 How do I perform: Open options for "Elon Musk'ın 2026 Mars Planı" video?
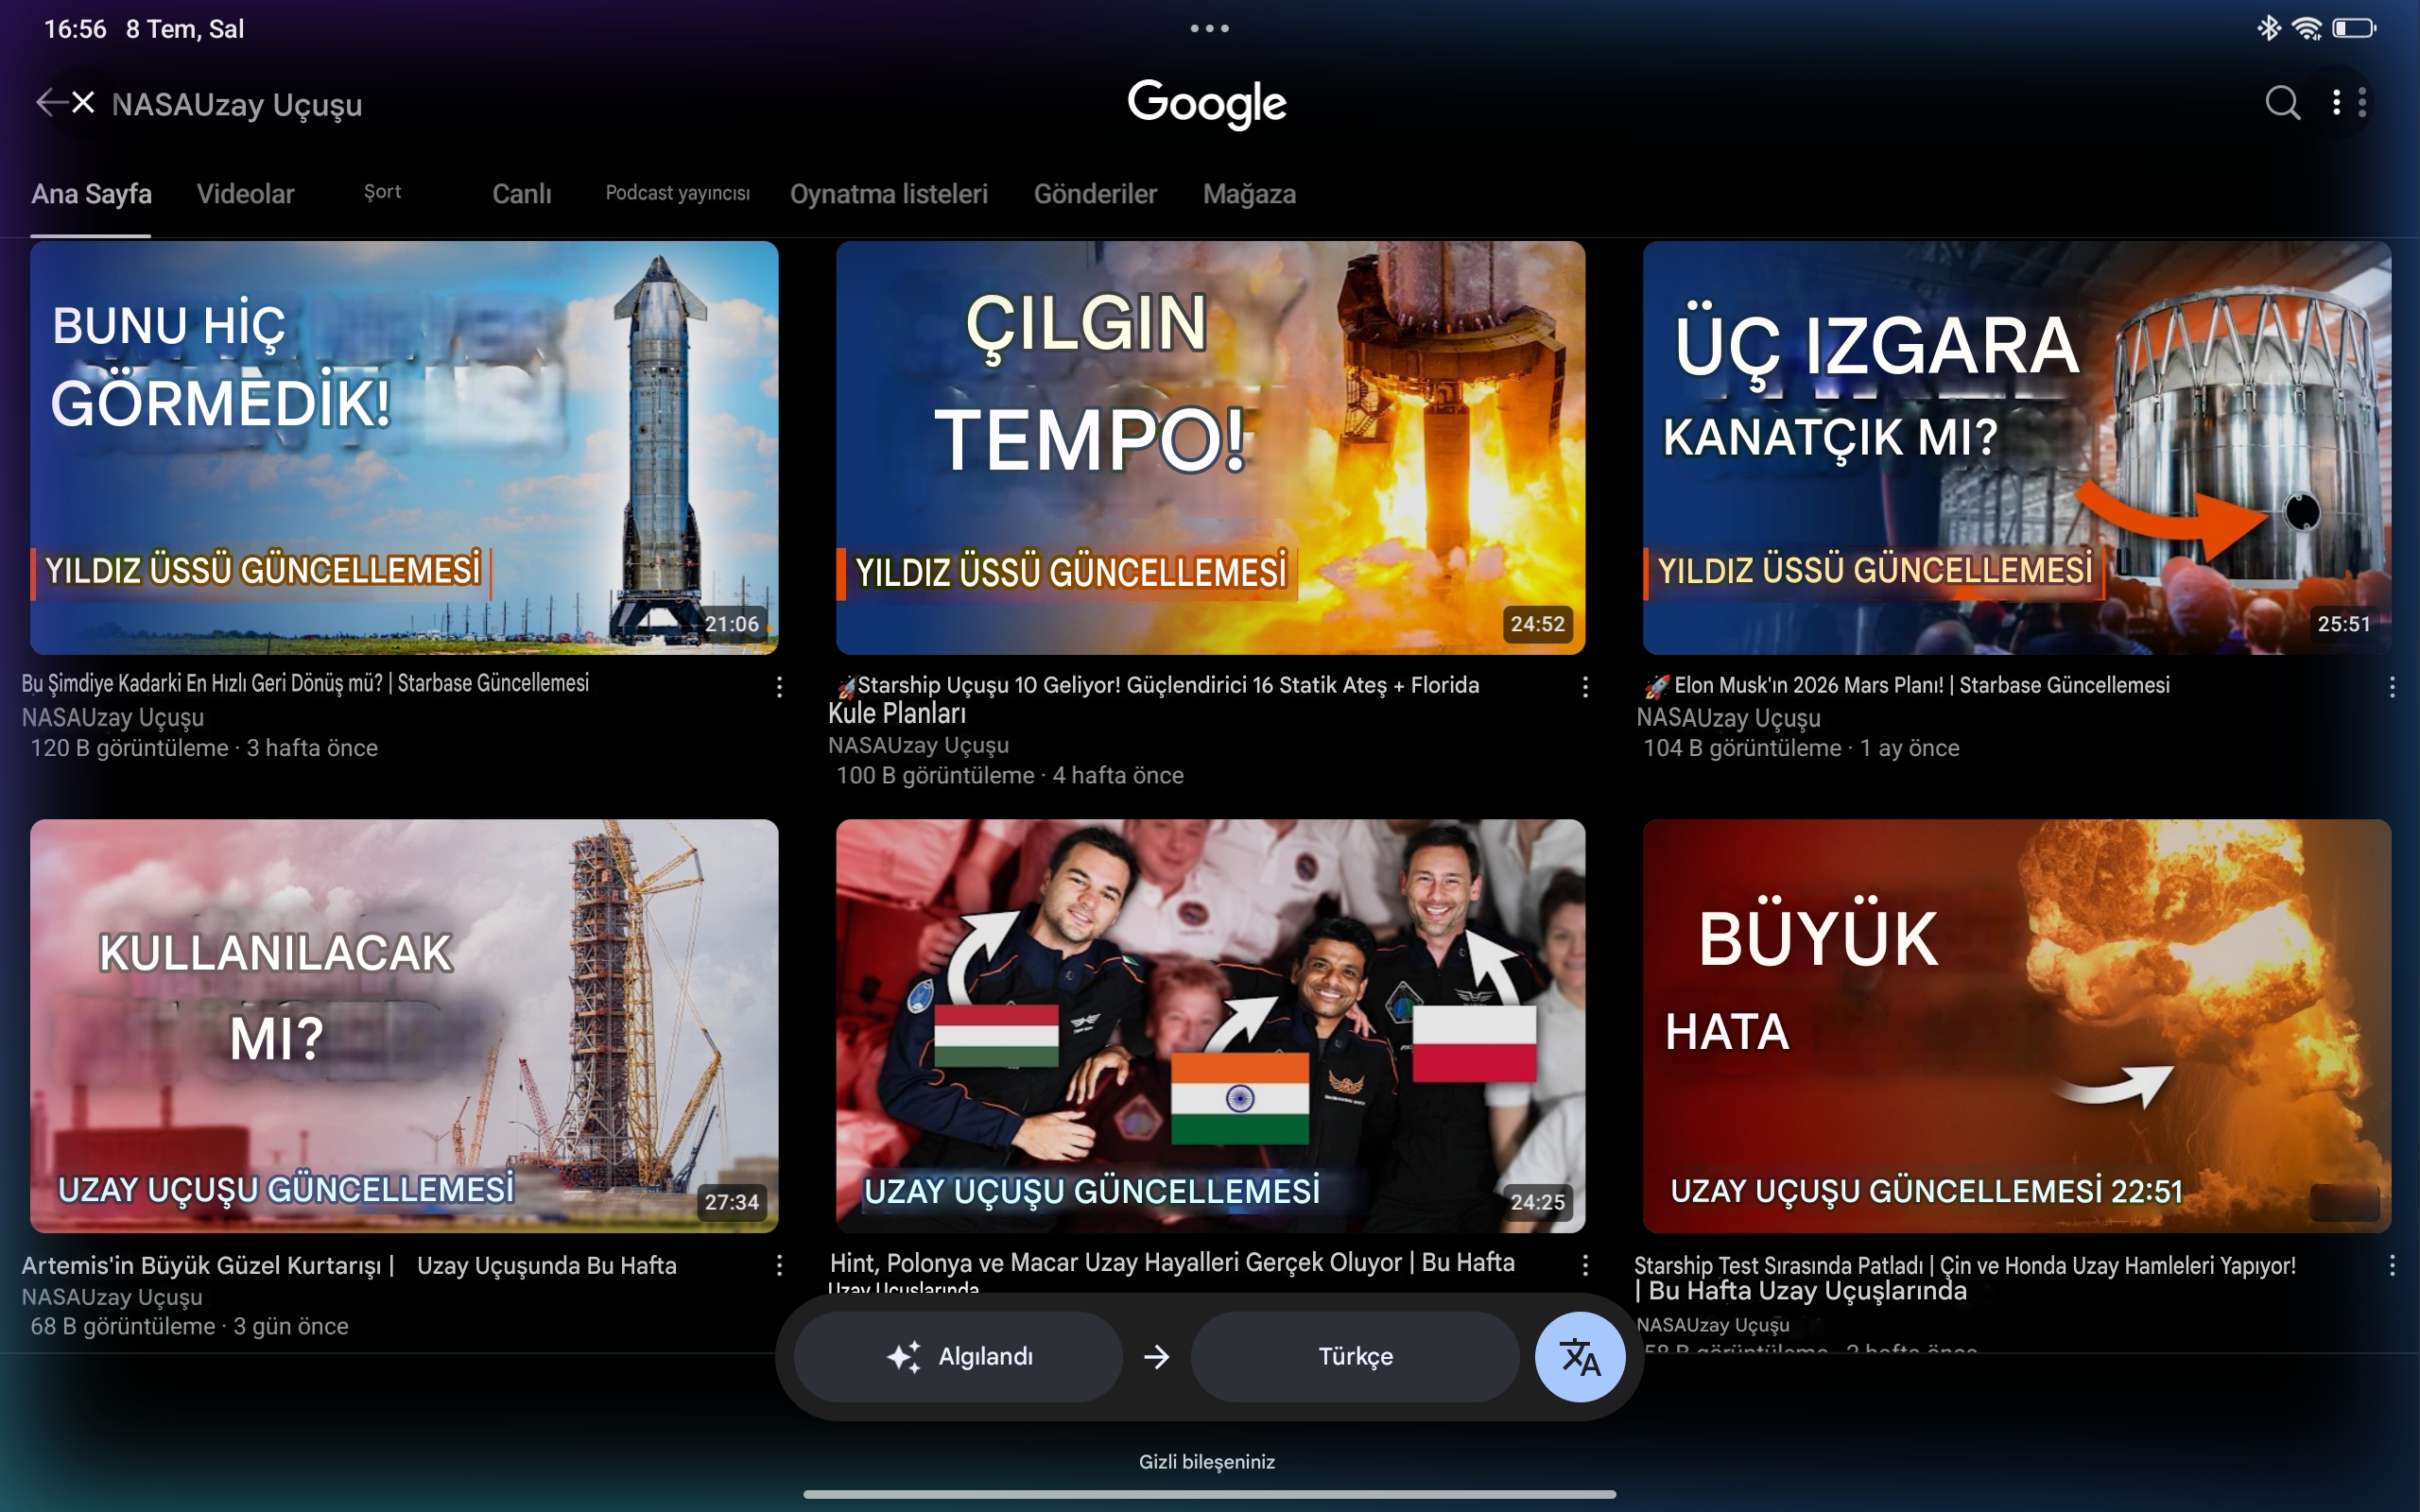2391,686
